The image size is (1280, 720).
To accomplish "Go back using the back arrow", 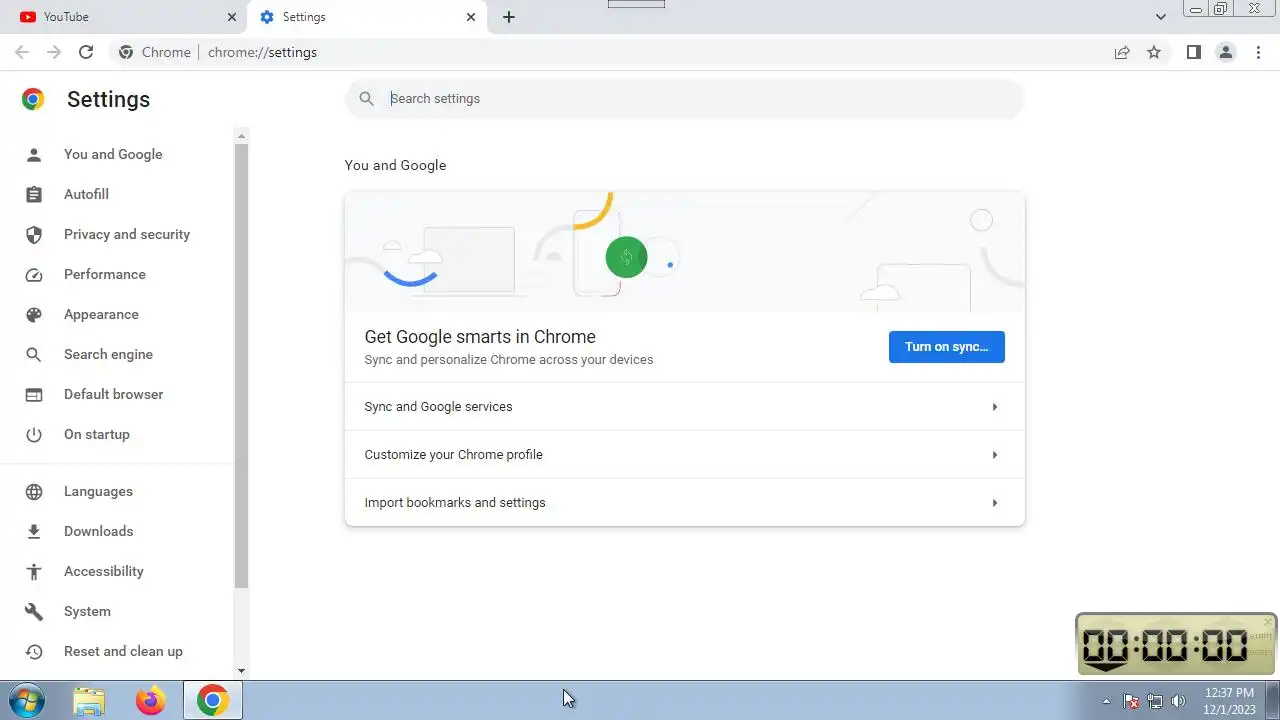I will click(22, 52).
